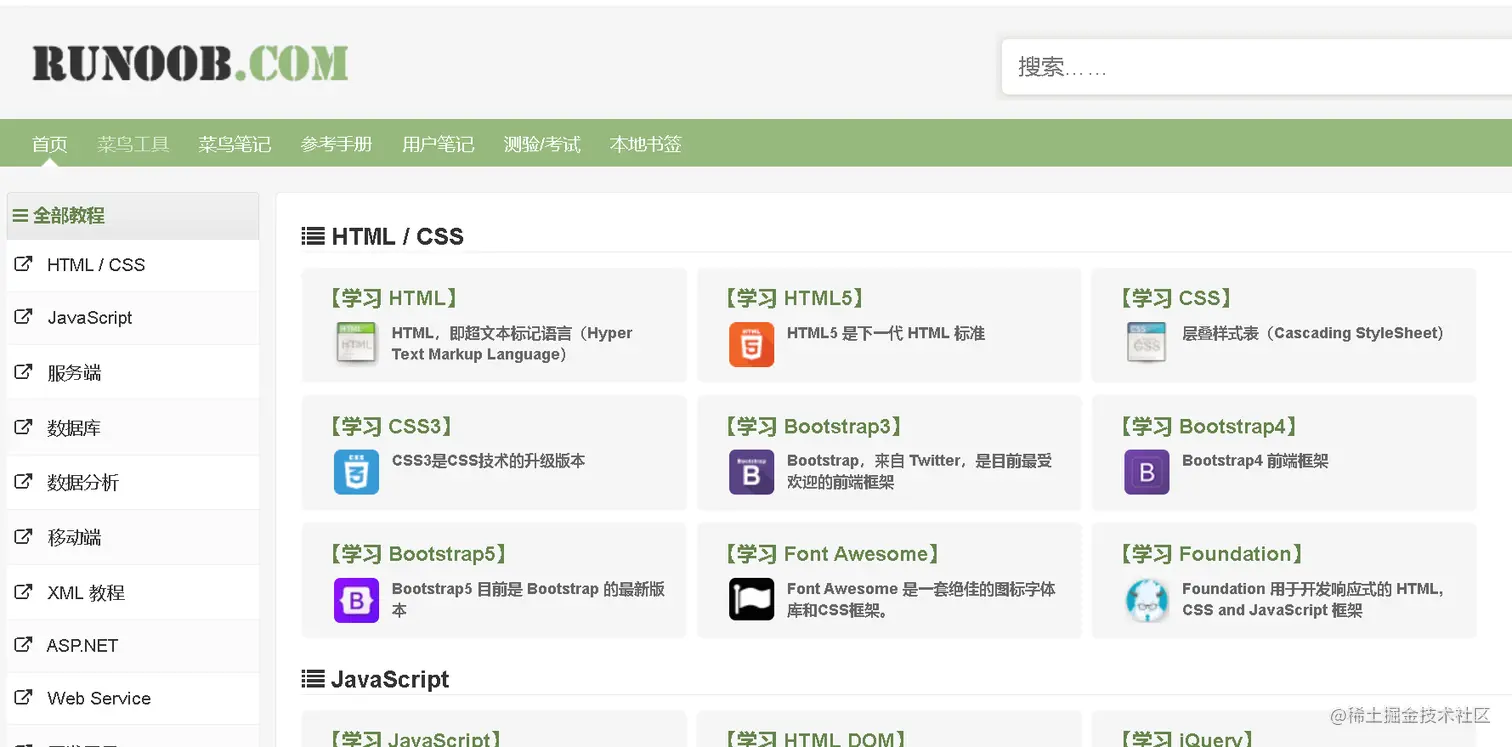Screen dimensions: 1512x747
Task: Open the 【学习 CSS】 tutorial title
Action: tap(1176, 298)
